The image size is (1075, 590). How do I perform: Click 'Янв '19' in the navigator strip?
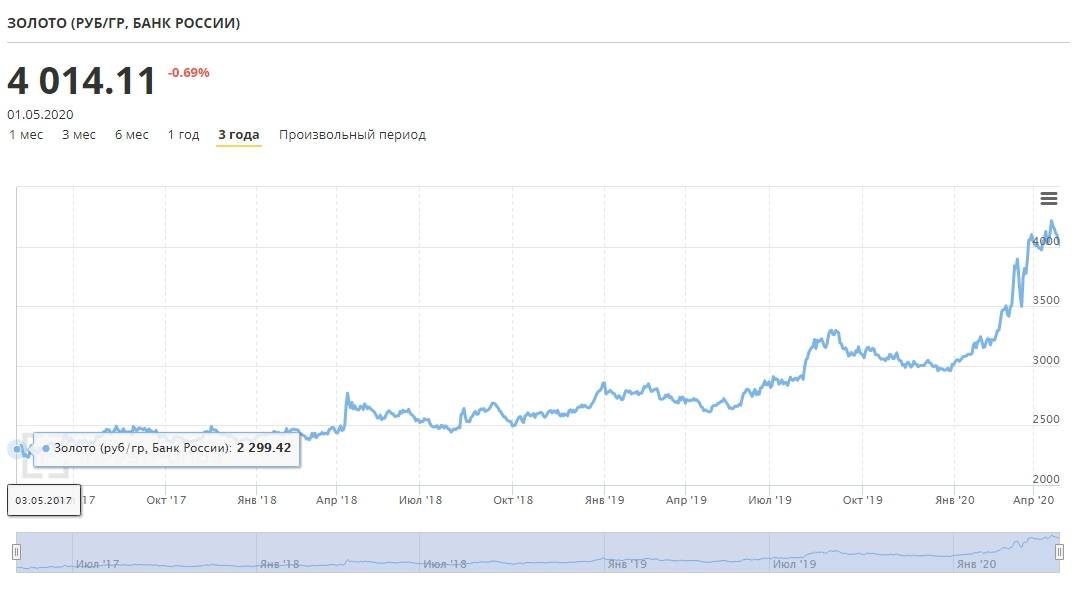pos(628,564)
